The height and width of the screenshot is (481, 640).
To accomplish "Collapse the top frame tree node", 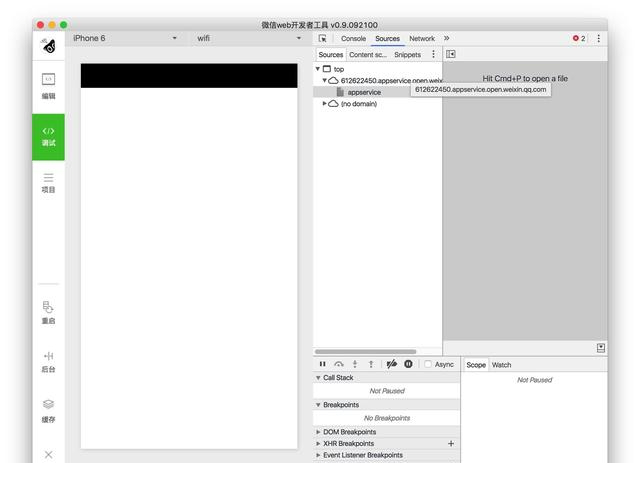I will (x=318, y=69).
